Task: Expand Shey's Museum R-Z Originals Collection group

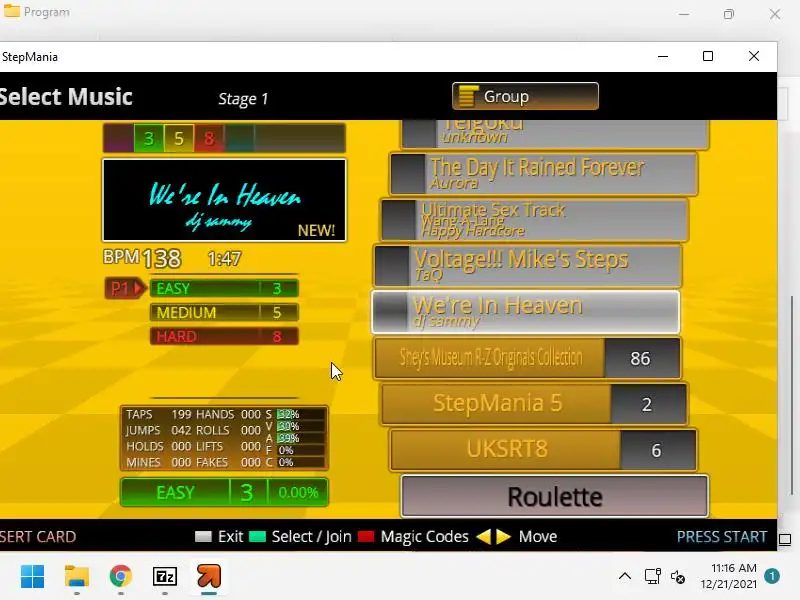Action: [x=528, y=358]
